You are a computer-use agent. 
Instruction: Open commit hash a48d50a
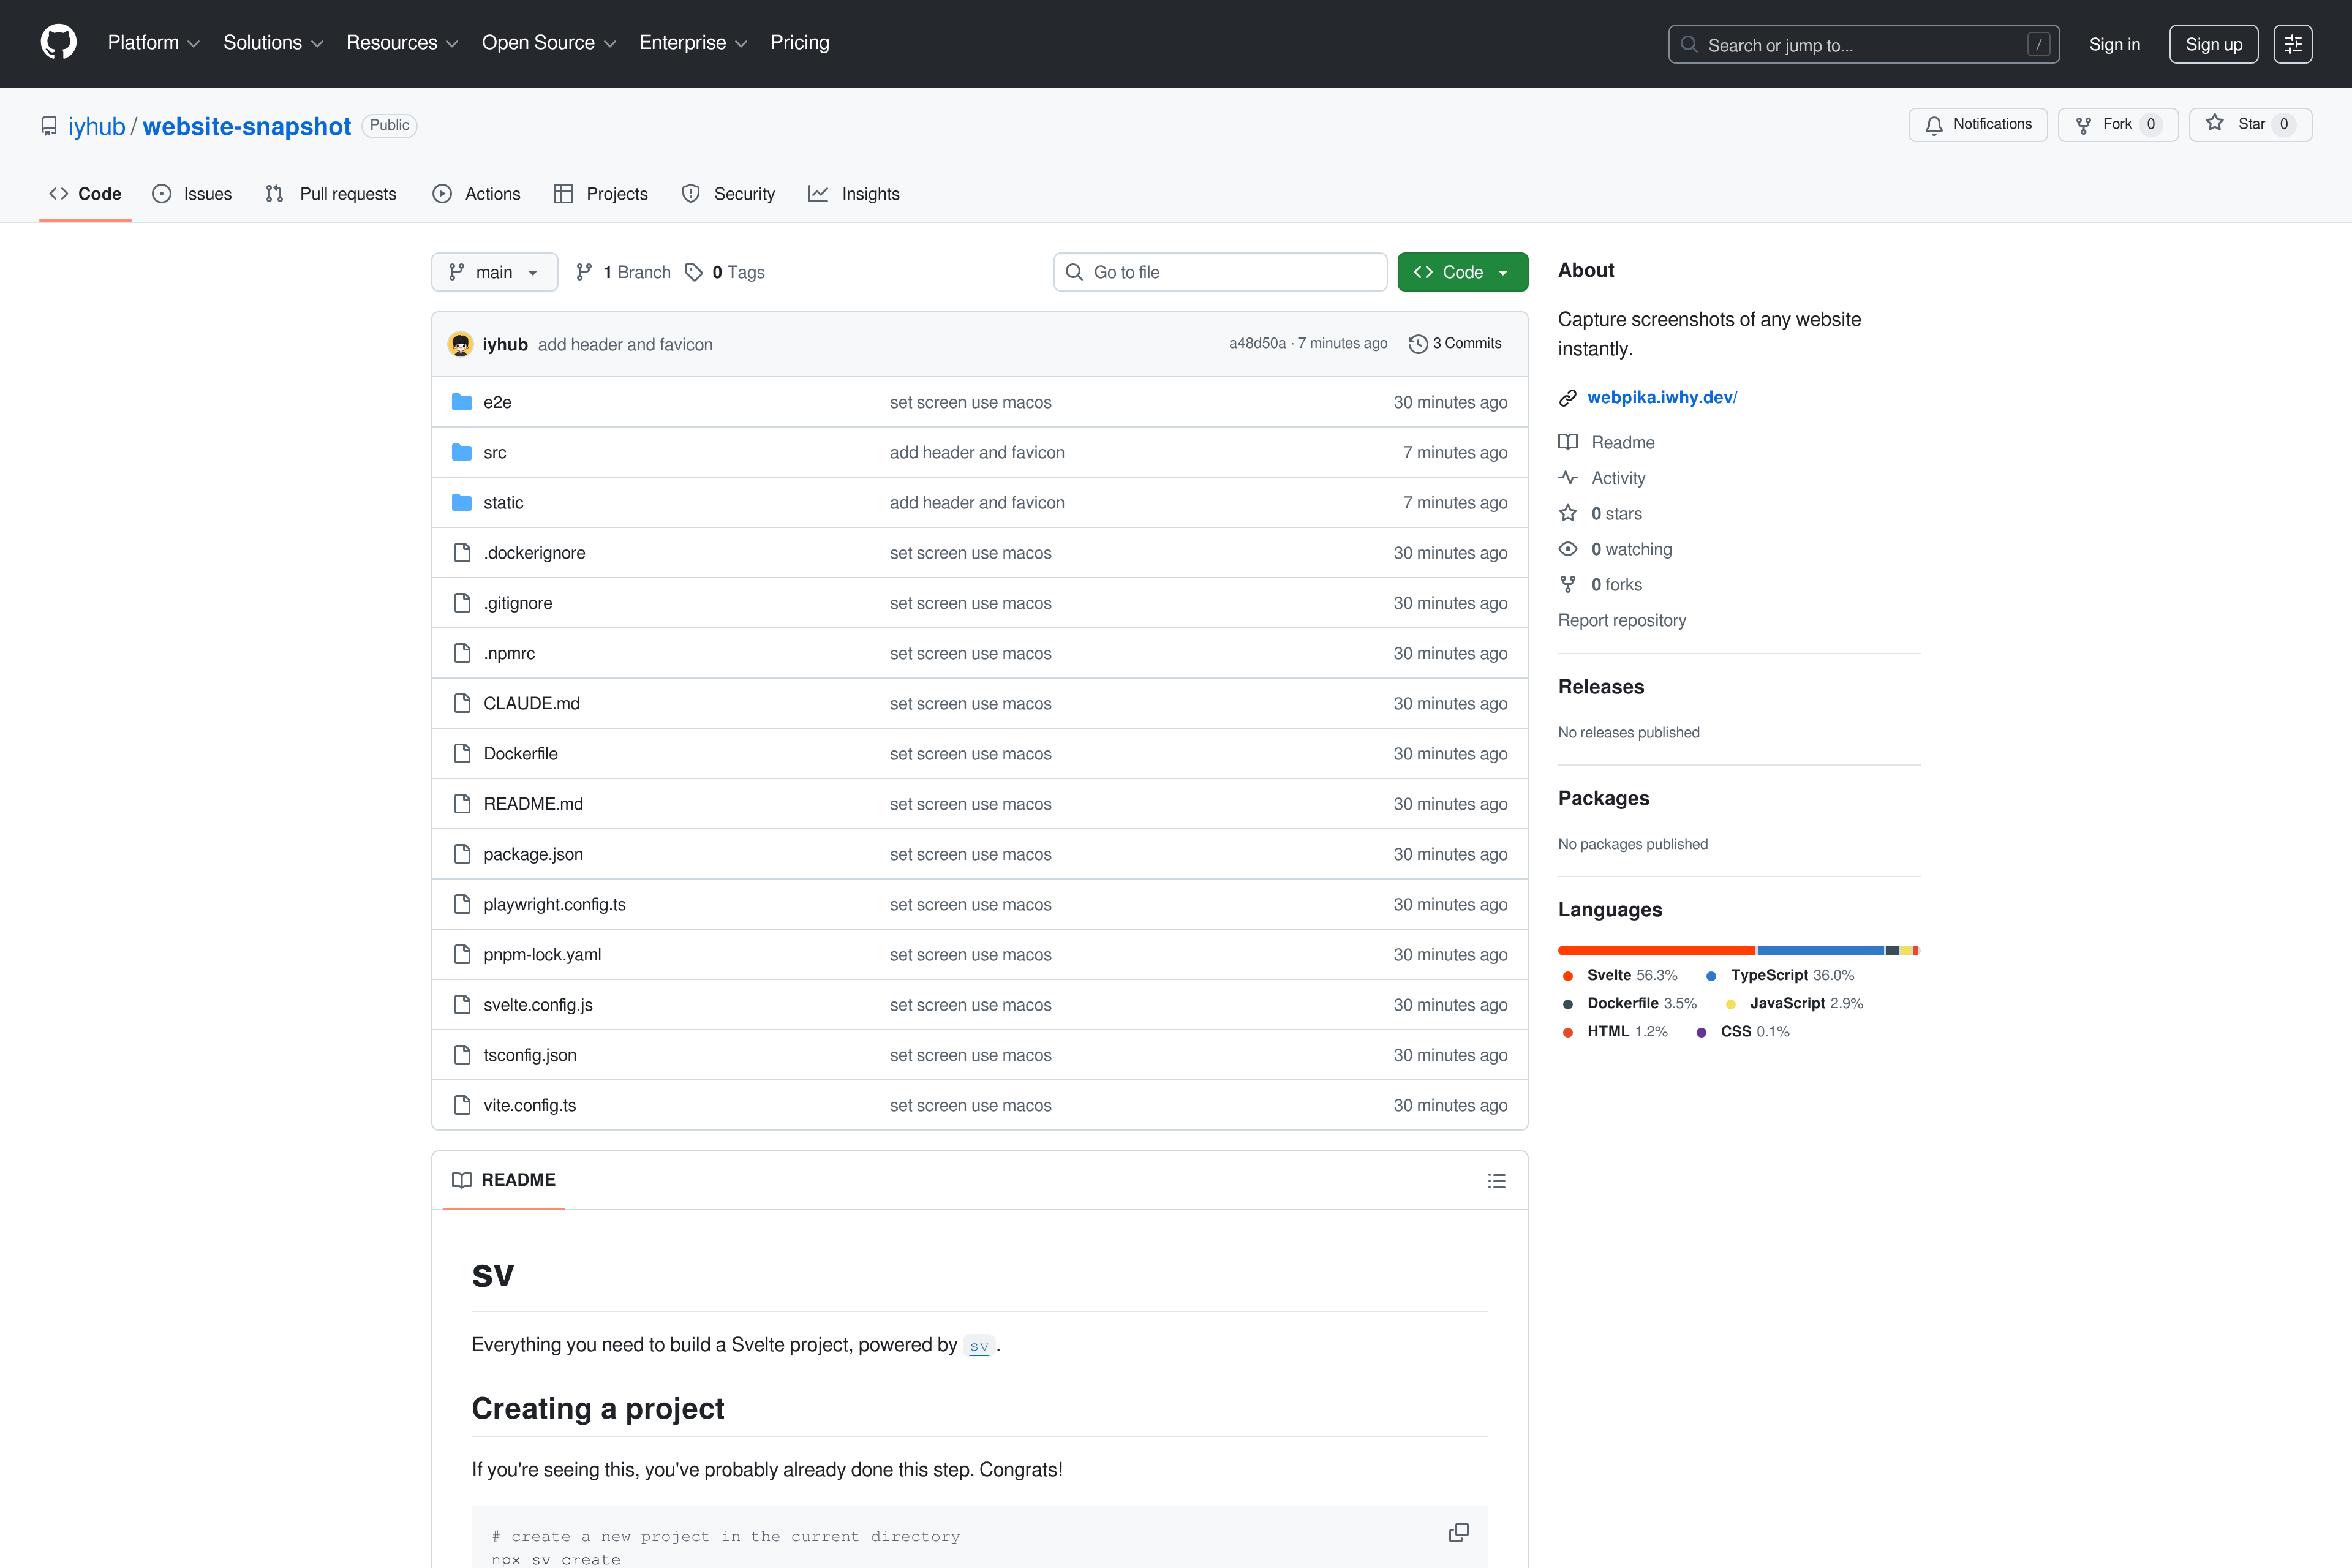click(x=1257, y=343)
